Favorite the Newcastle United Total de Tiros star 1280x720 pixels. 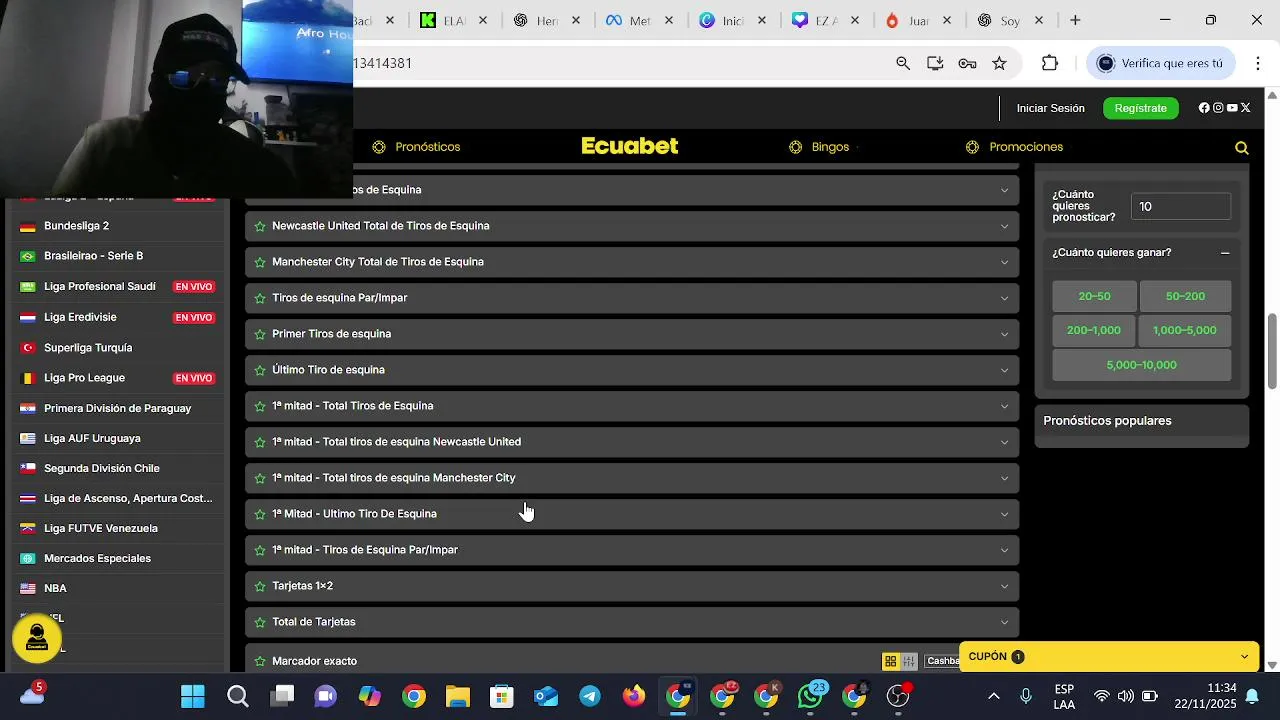[x=260, y=226]
